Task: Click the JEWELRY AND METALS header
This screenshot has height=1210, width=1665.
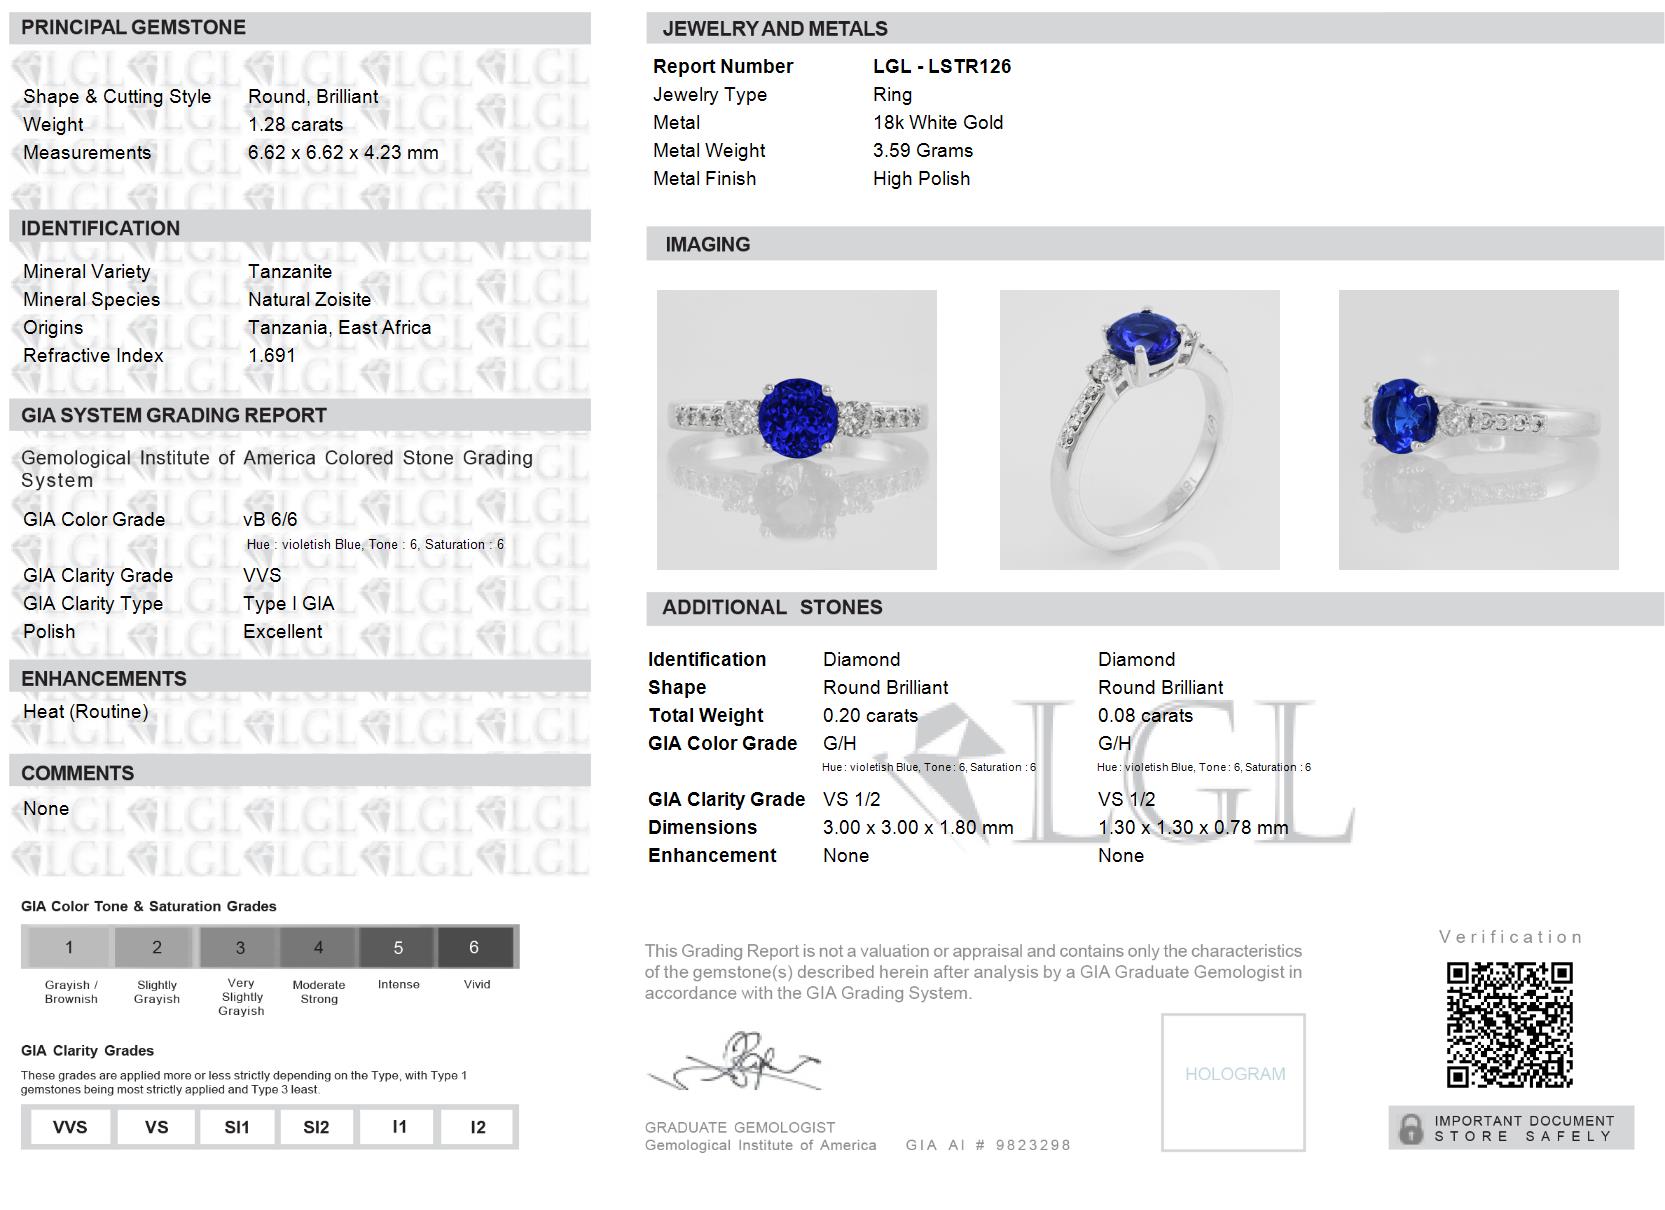Action: click(x=1155, y=28)
